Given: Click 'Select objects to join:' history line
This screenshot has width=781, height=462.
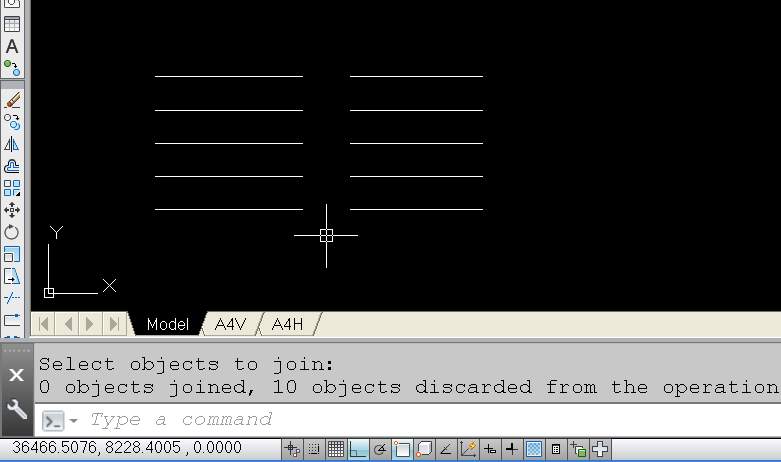Looking at the screenshot, I should pyautogui.click(x=186, y=364).
